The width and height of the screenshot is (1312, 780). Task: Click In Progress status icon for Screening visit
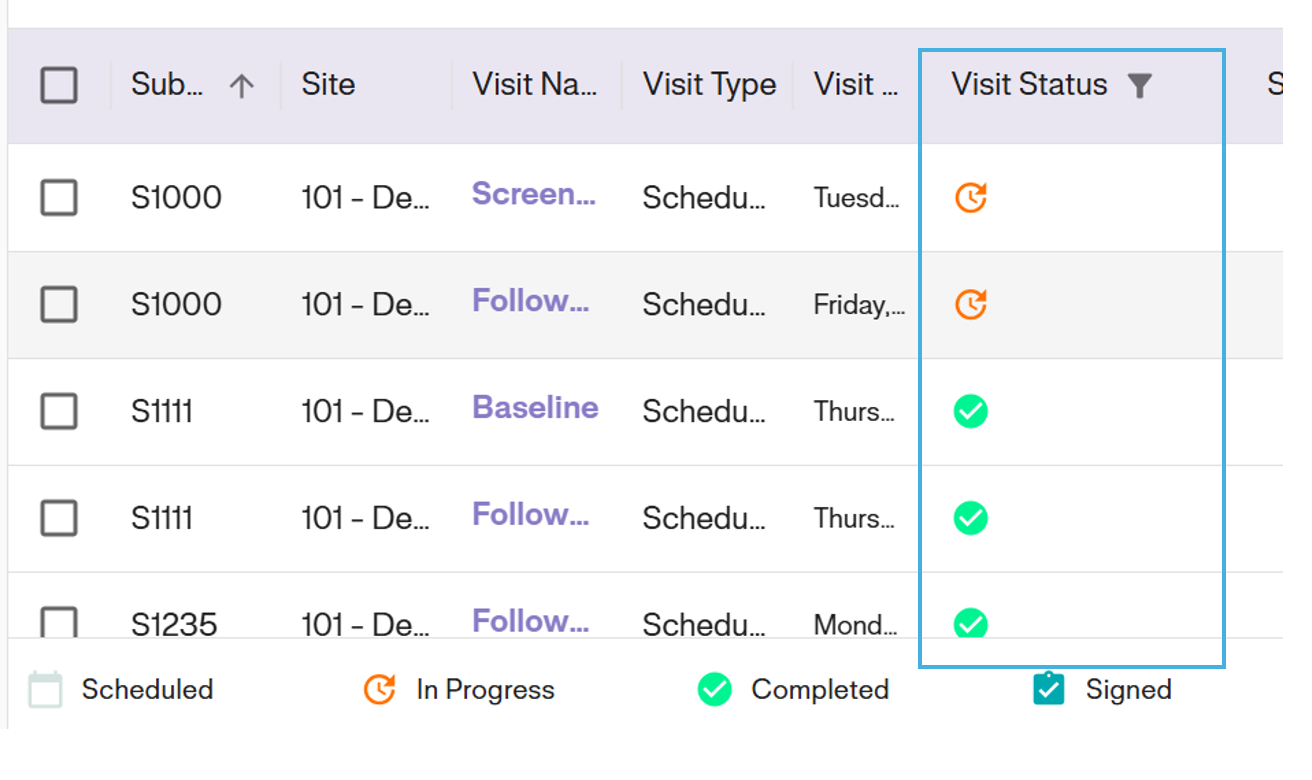pyautogui.click(x=970, y=198)
